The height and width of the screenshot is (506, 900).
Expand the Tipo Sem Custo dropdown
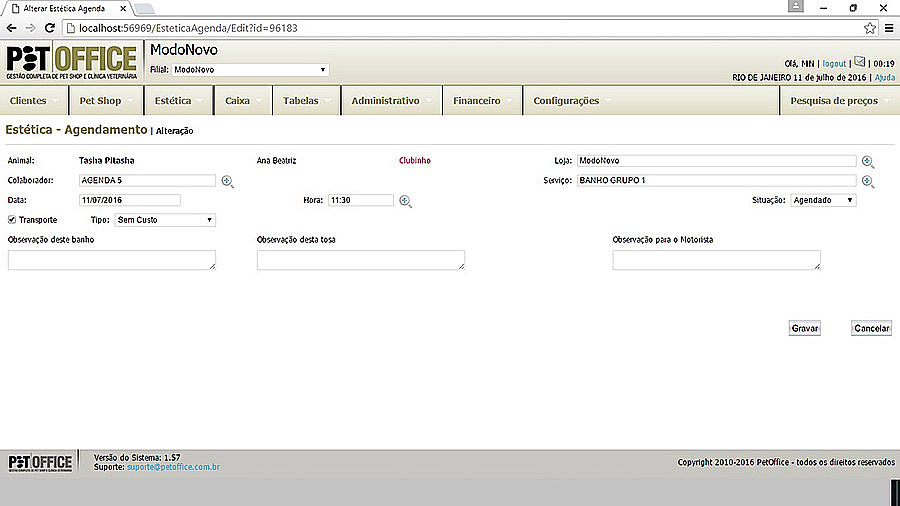[165, 219]
